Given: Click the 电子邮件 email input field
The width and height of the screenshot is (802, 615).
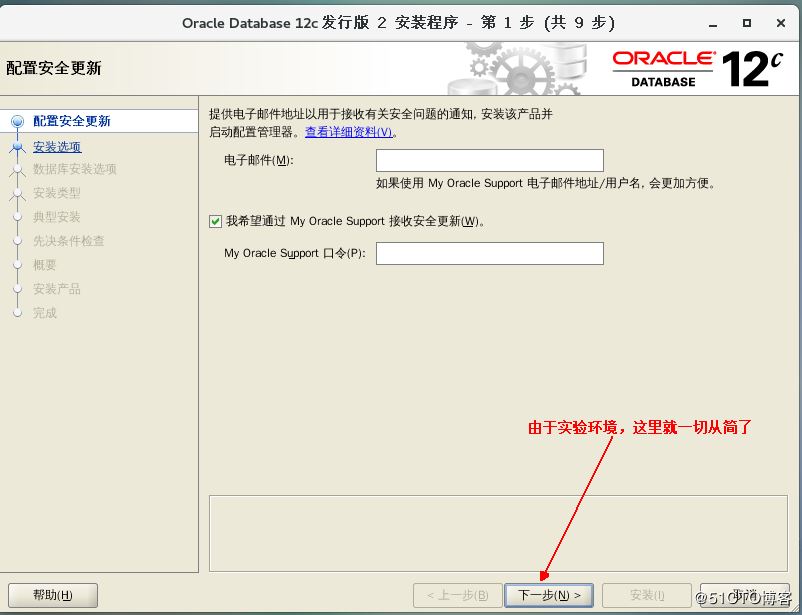Looking at the screenshot, I should tap(489, 161).
